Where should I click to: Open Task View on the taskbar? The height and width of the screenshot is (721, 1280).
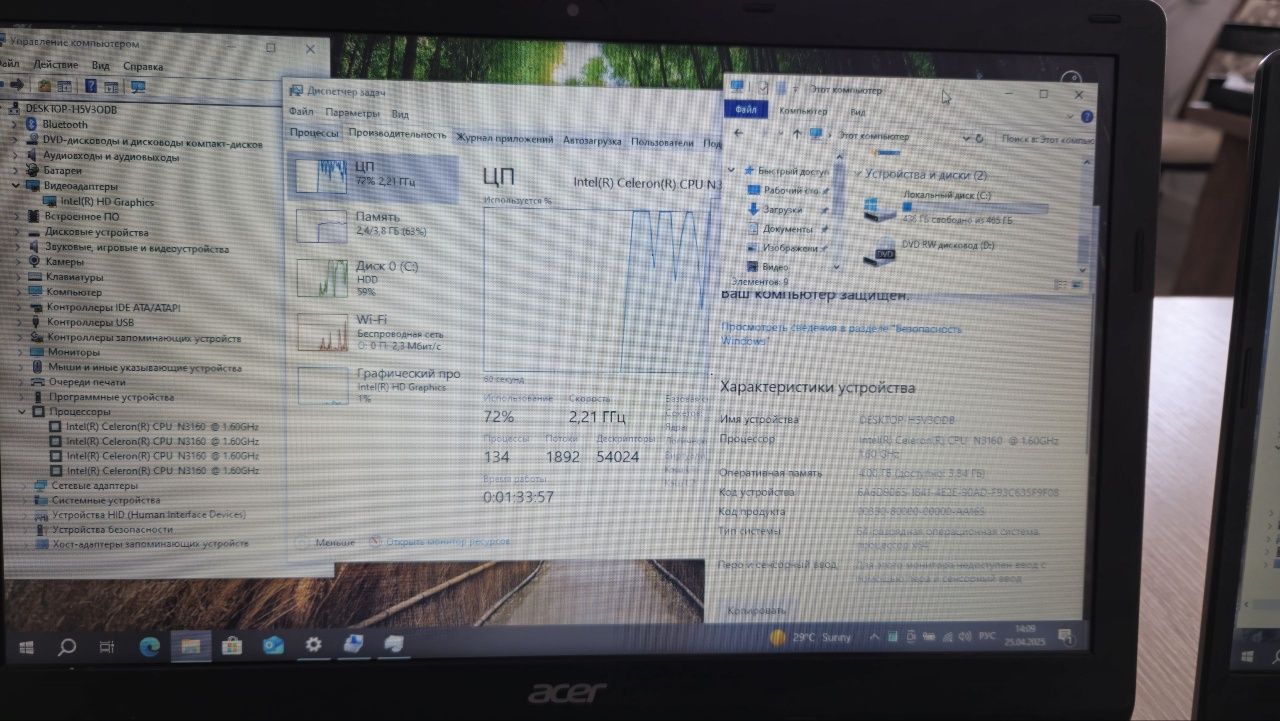pos(107,647)
